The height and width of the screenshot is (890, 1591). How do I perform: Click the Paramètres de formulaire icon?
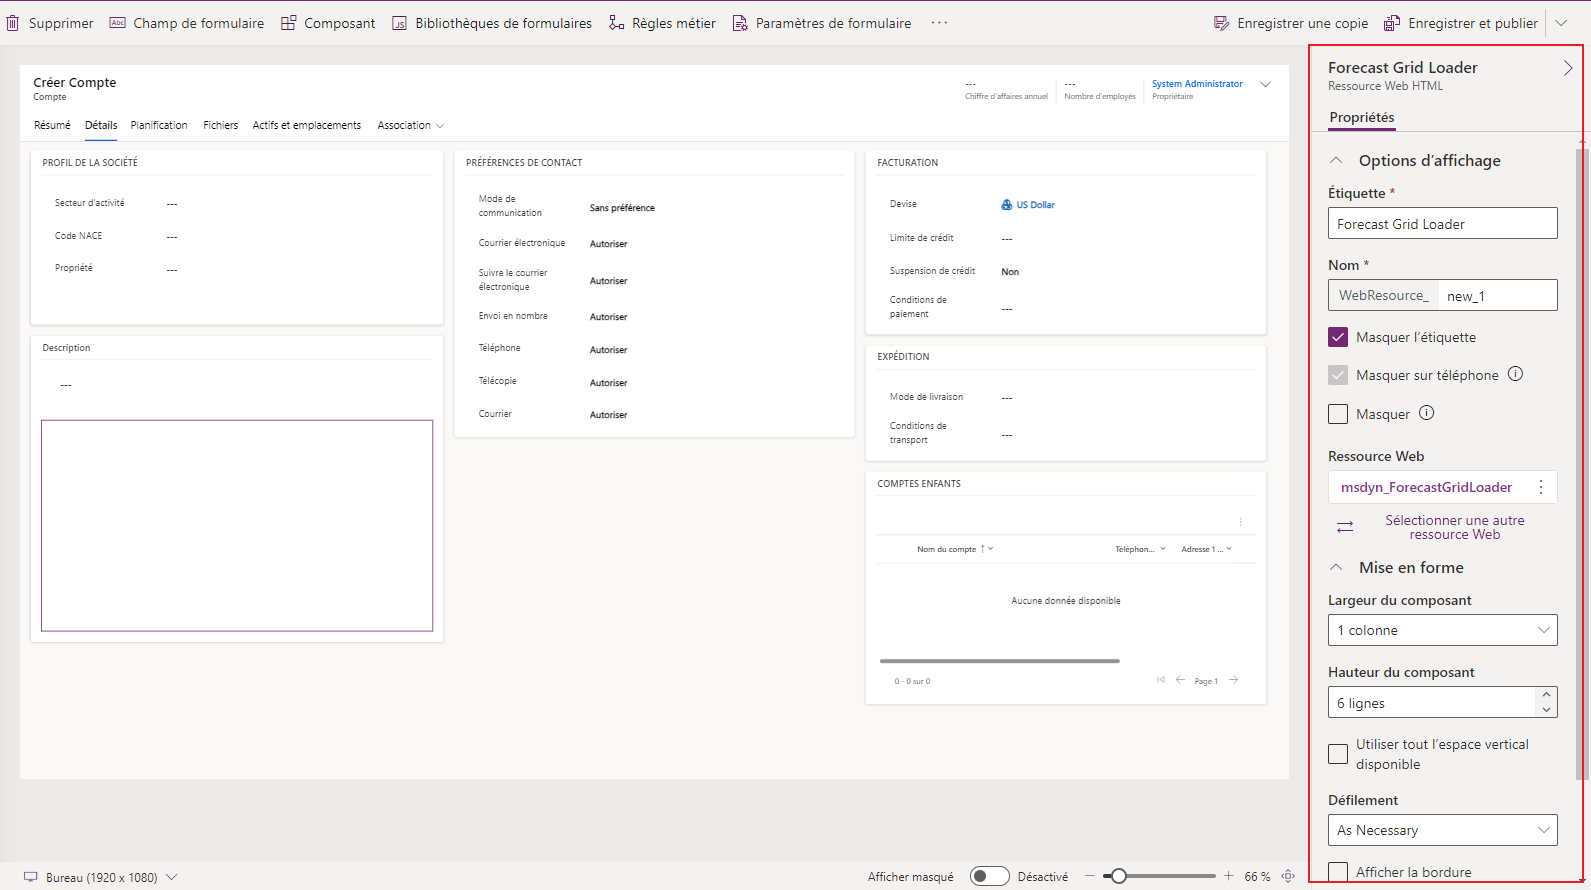pyautogui.click(x=740, y=23)
